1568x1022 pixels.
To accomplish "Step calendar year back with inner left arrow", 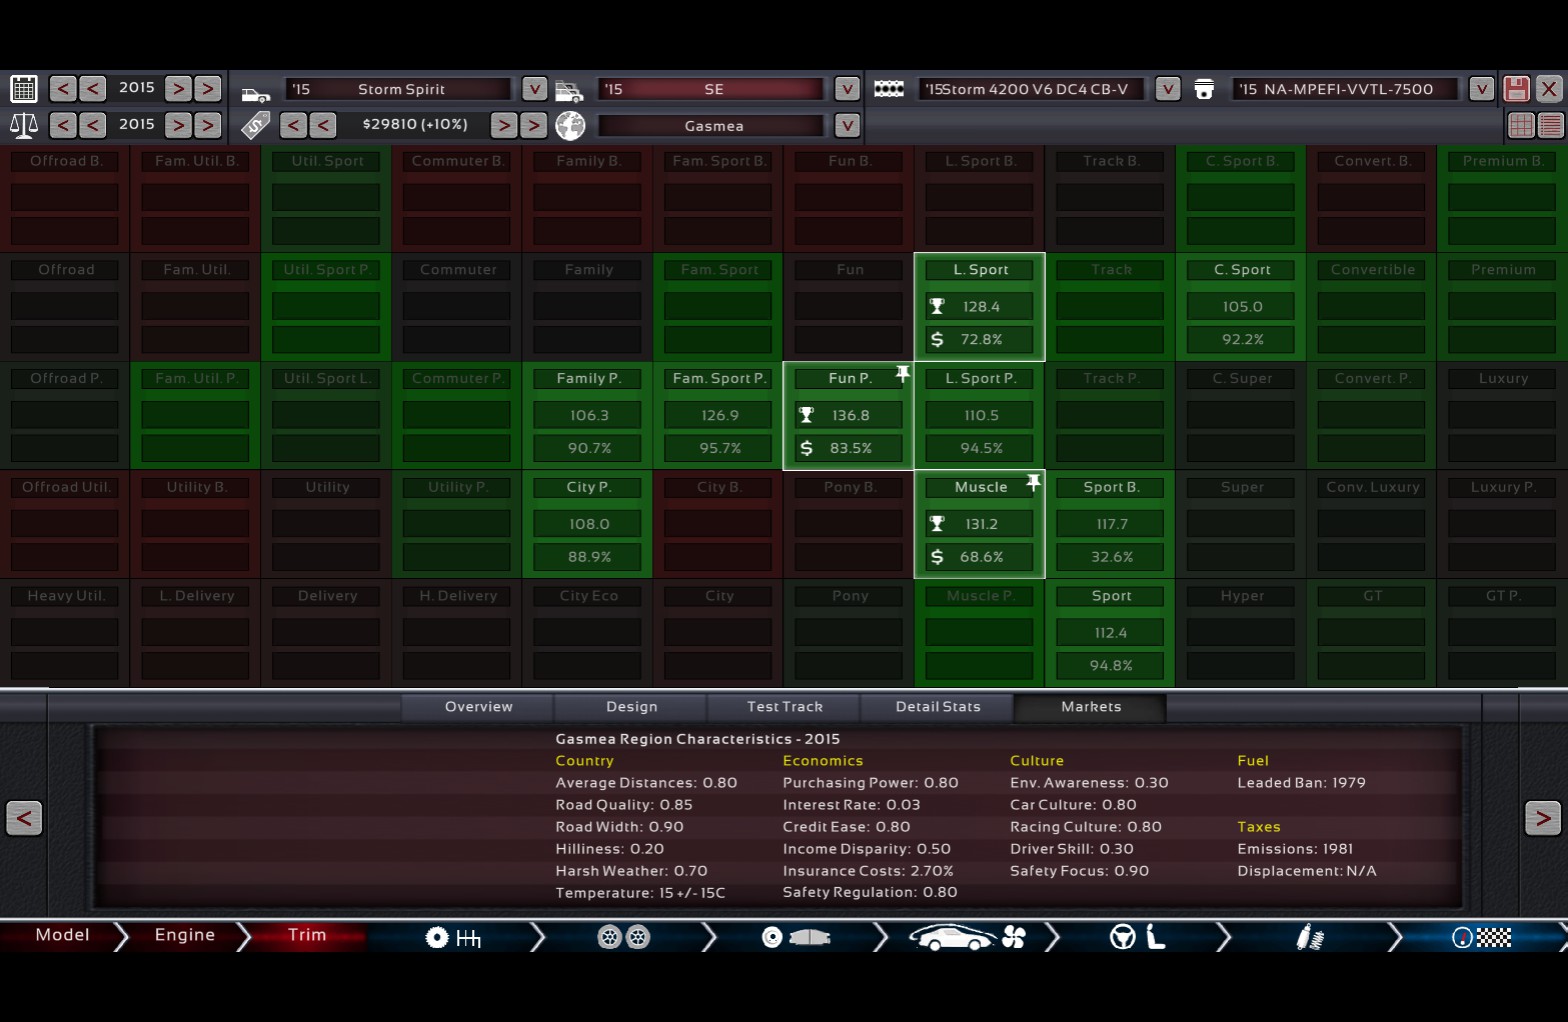I will pos(93,89).
